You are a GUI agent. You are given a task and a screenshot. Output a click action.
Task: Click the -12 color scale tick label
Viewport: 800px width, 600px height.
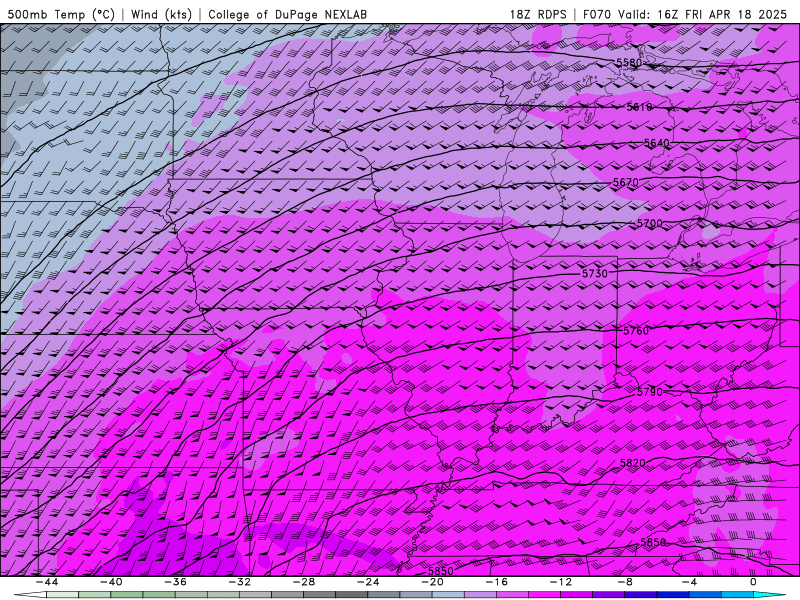(x=561, y=582)
